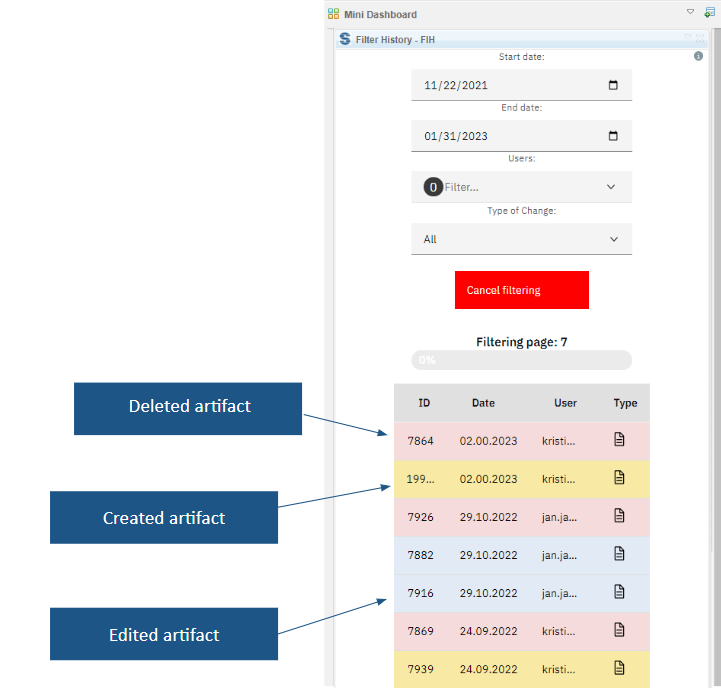721x688 pixels.
Task: Click the Date column header
Action: pos(483,403)
